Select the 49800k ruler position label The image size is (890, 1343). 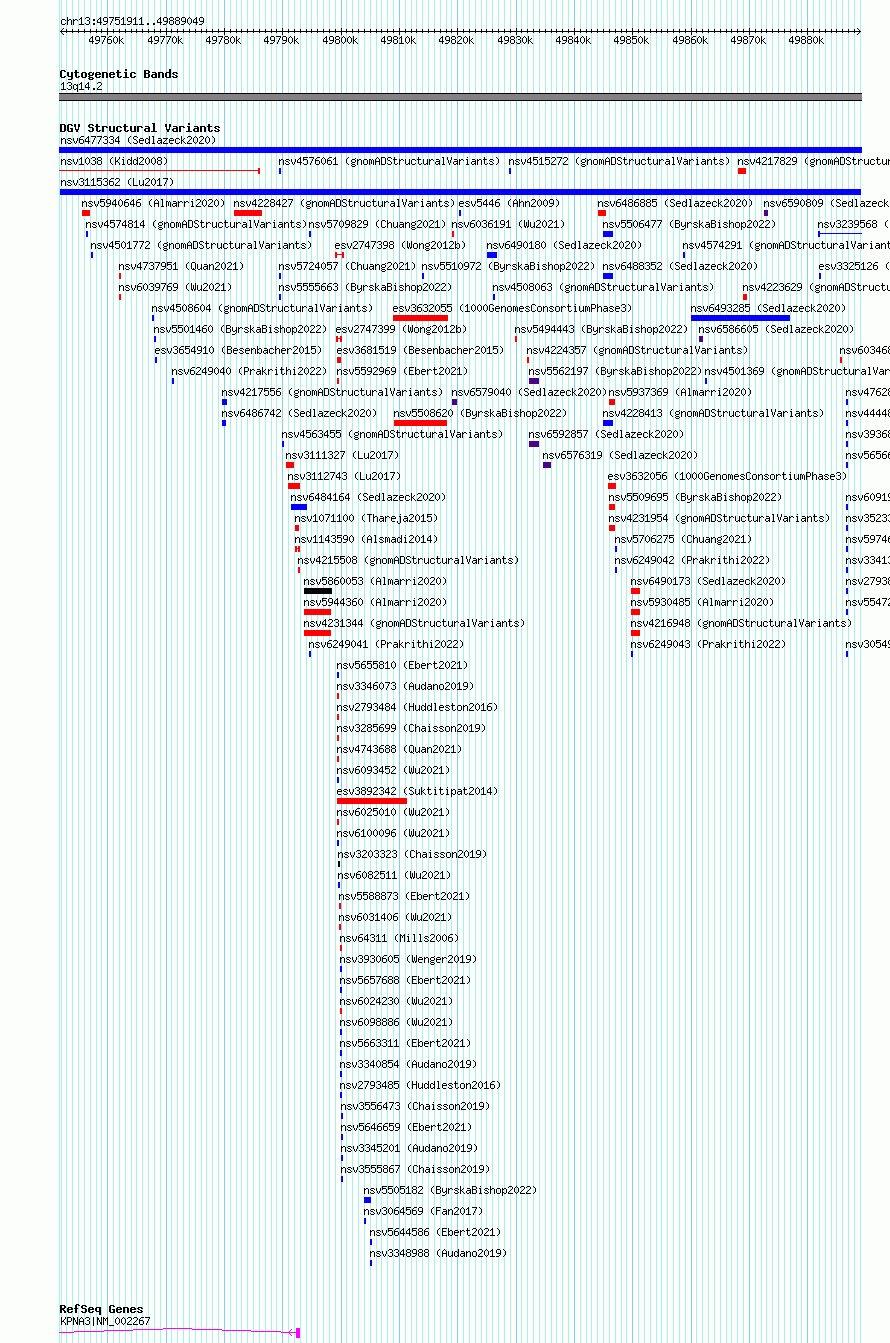coord(340,40)
